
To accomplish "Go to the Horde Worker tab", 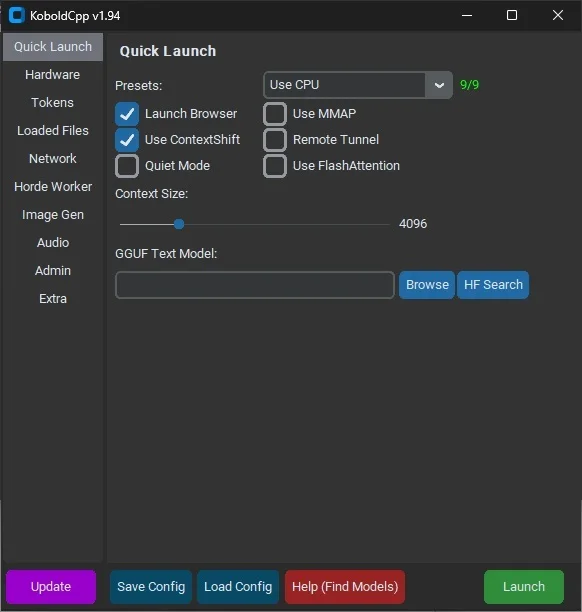I will point(53,187).
